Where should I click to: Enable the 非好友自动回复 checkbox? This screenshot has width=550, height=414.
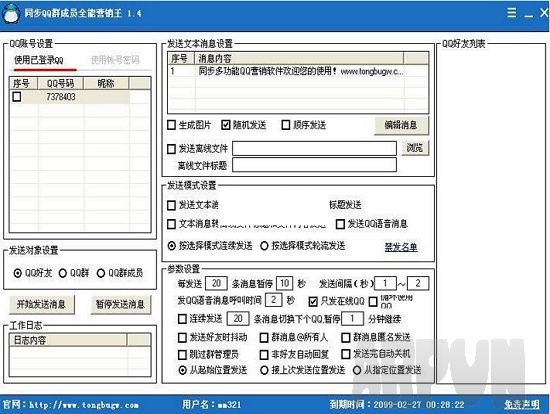click(x=264, y=355)
